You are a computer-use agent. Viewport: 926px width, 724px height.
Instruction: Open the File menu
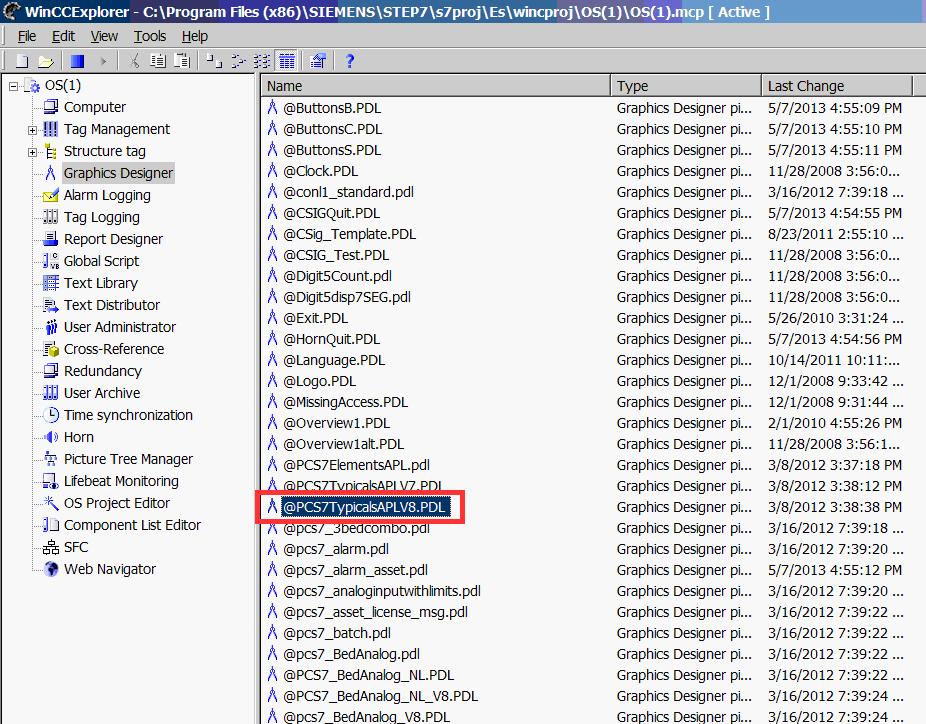(27, 37)
